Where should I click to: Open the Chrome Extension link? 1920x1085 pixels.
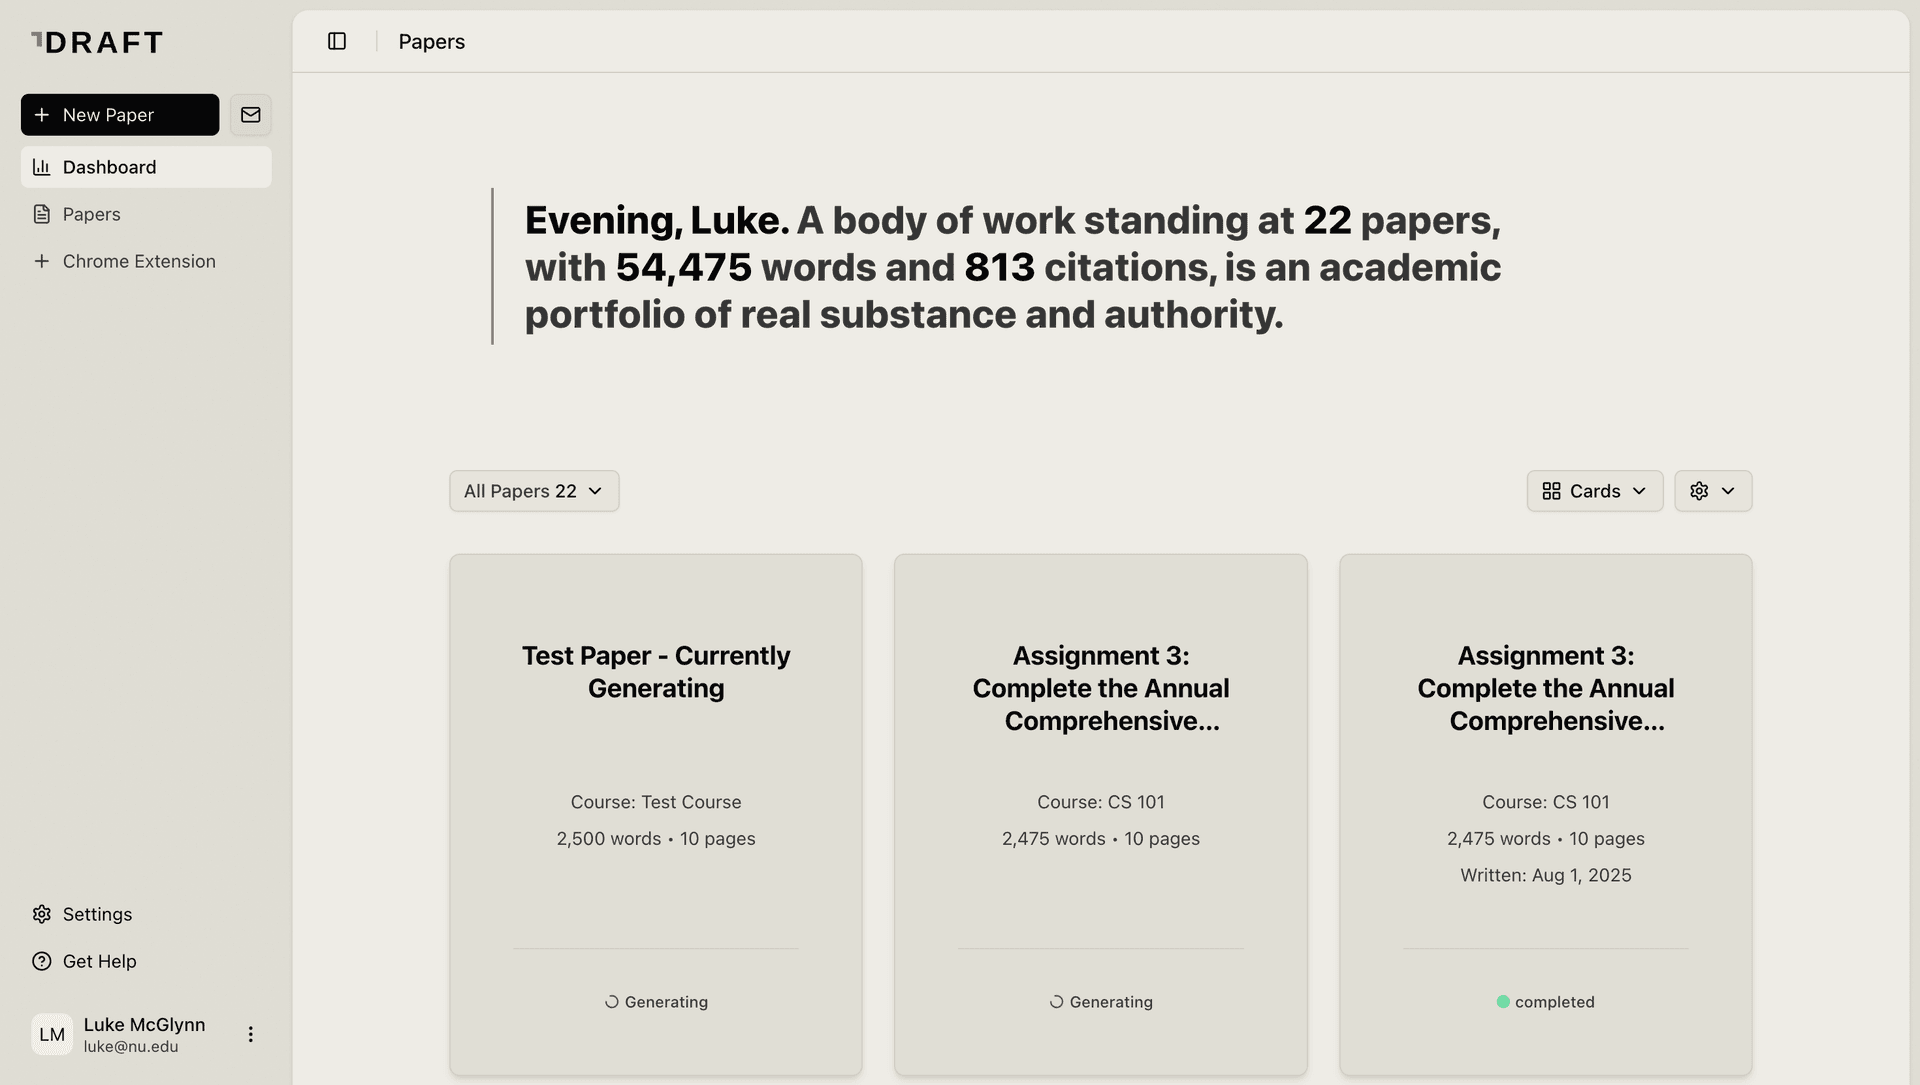pos(139,261)
